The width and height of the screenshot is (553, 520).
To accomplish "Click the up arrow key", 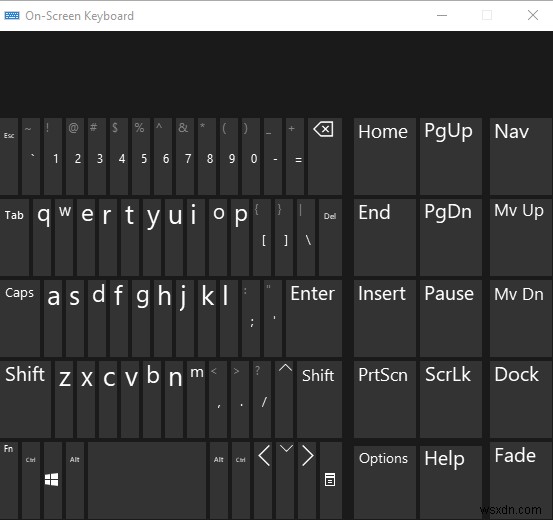I will point(284,399).
